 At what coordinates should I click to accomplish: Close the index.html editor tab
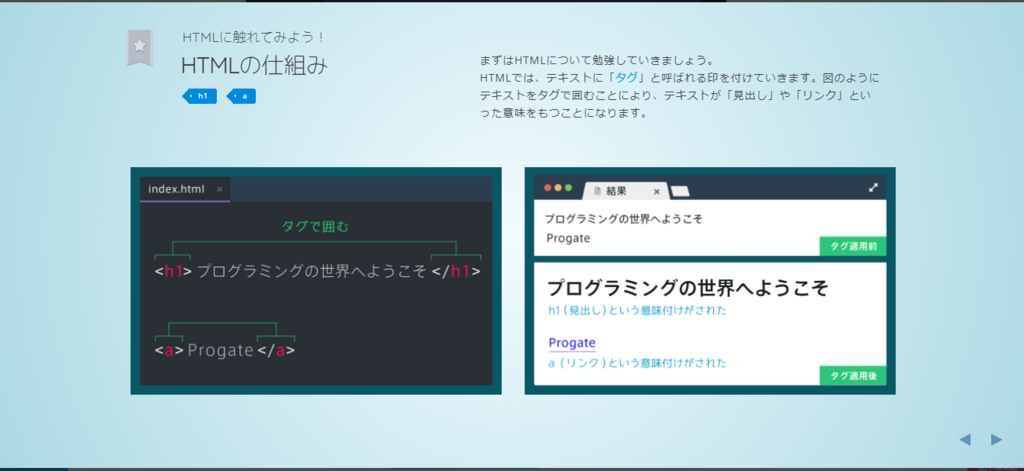pyautogui.click(x=219, y=189)
